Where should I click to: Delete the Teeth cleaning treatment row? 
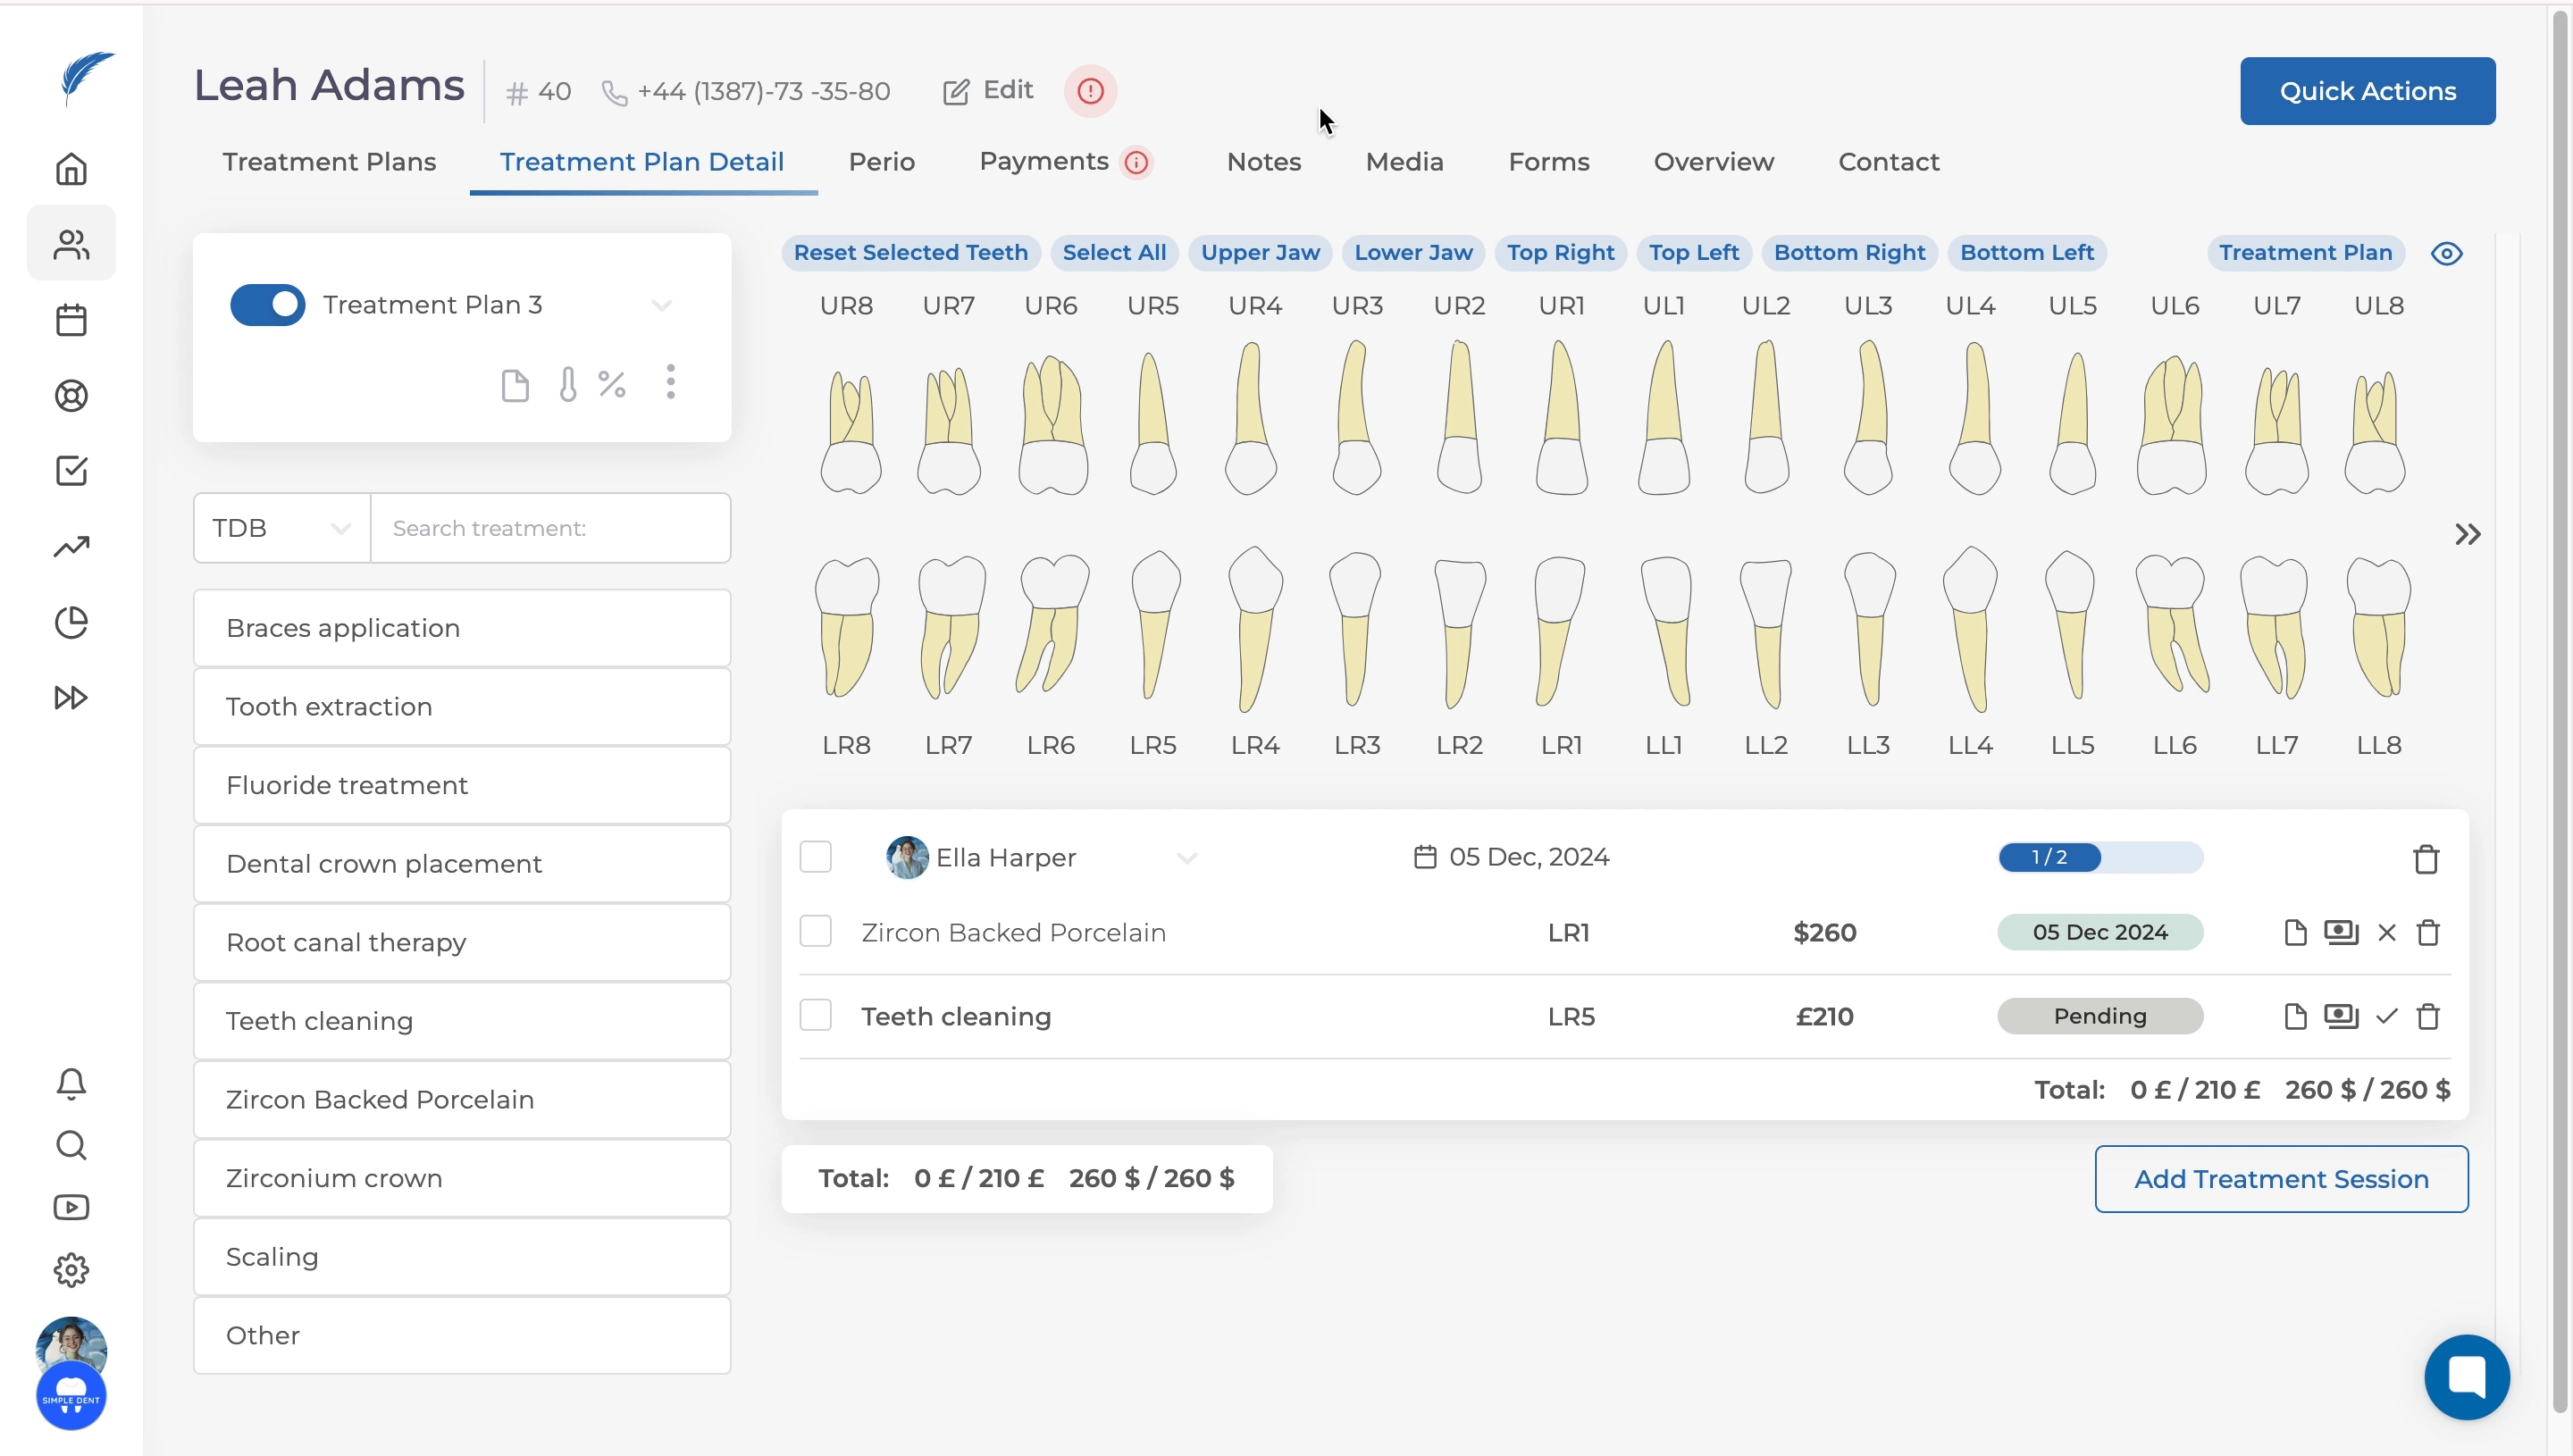pos(2428,1017)
